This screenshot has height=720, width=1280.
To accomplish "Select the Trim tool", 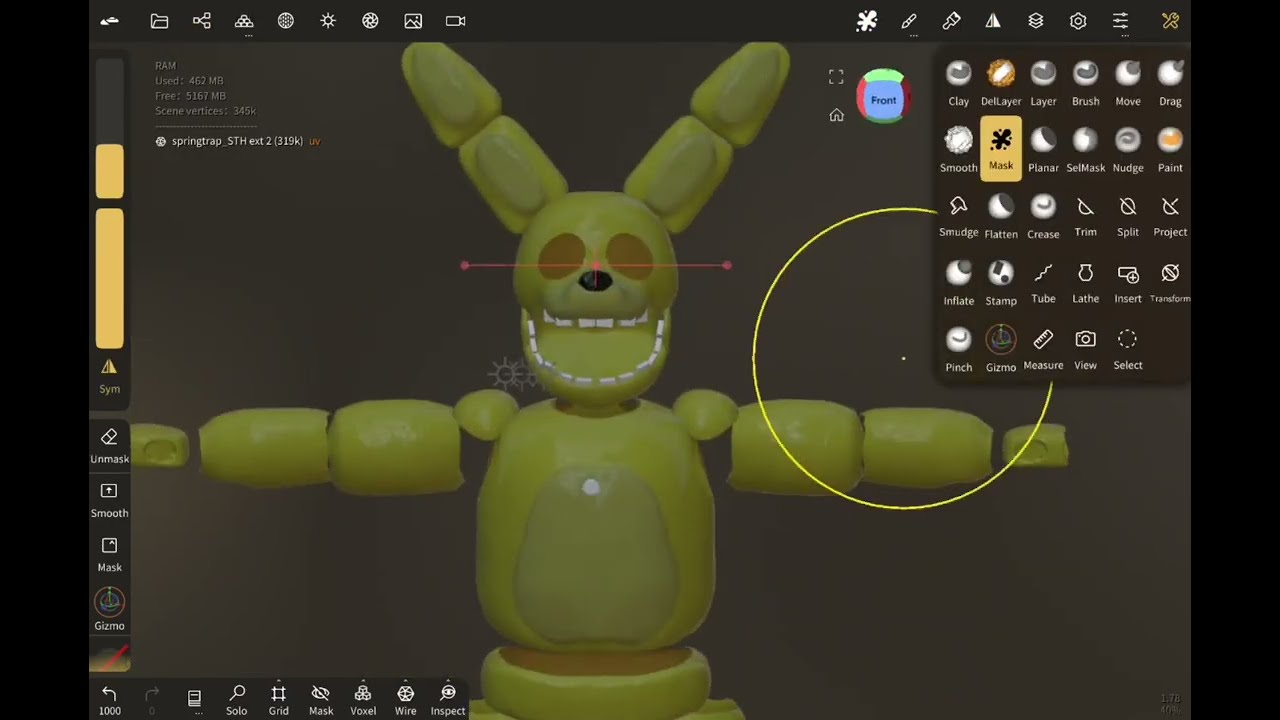I will [x=1085, y=216].
